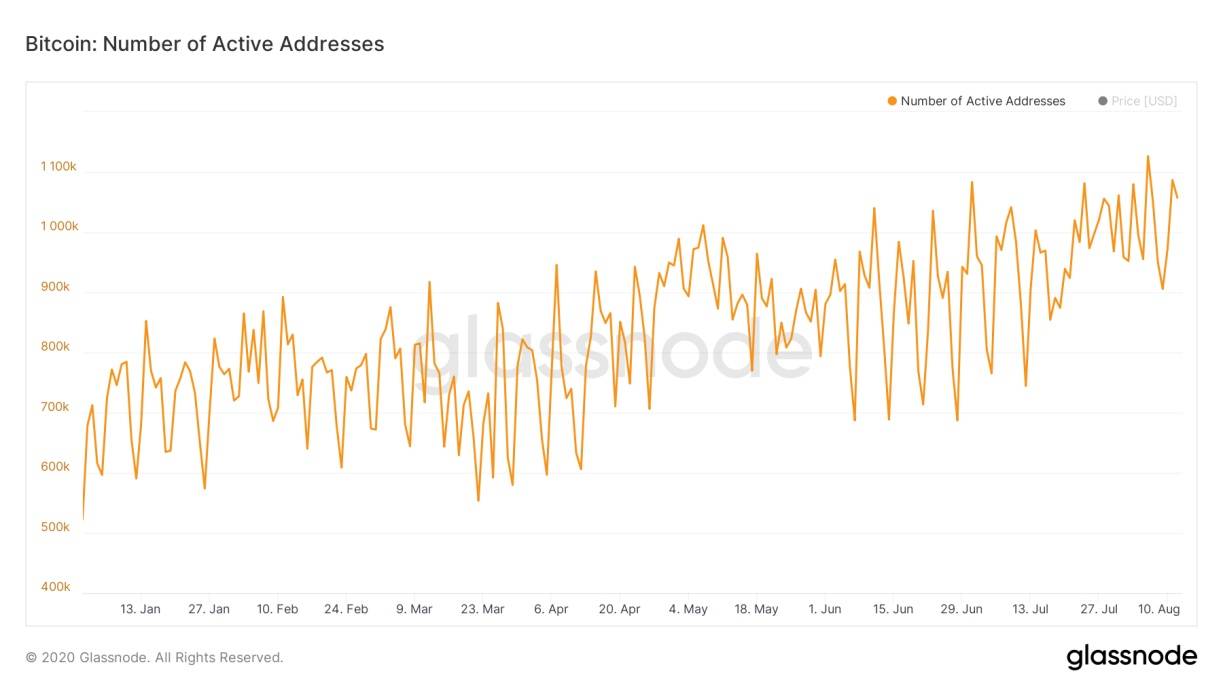The width and height of the screenshot is (1223, 688).
Task: Select the '10. Aug' x-axis date label
Action: tap(1160, 609)
